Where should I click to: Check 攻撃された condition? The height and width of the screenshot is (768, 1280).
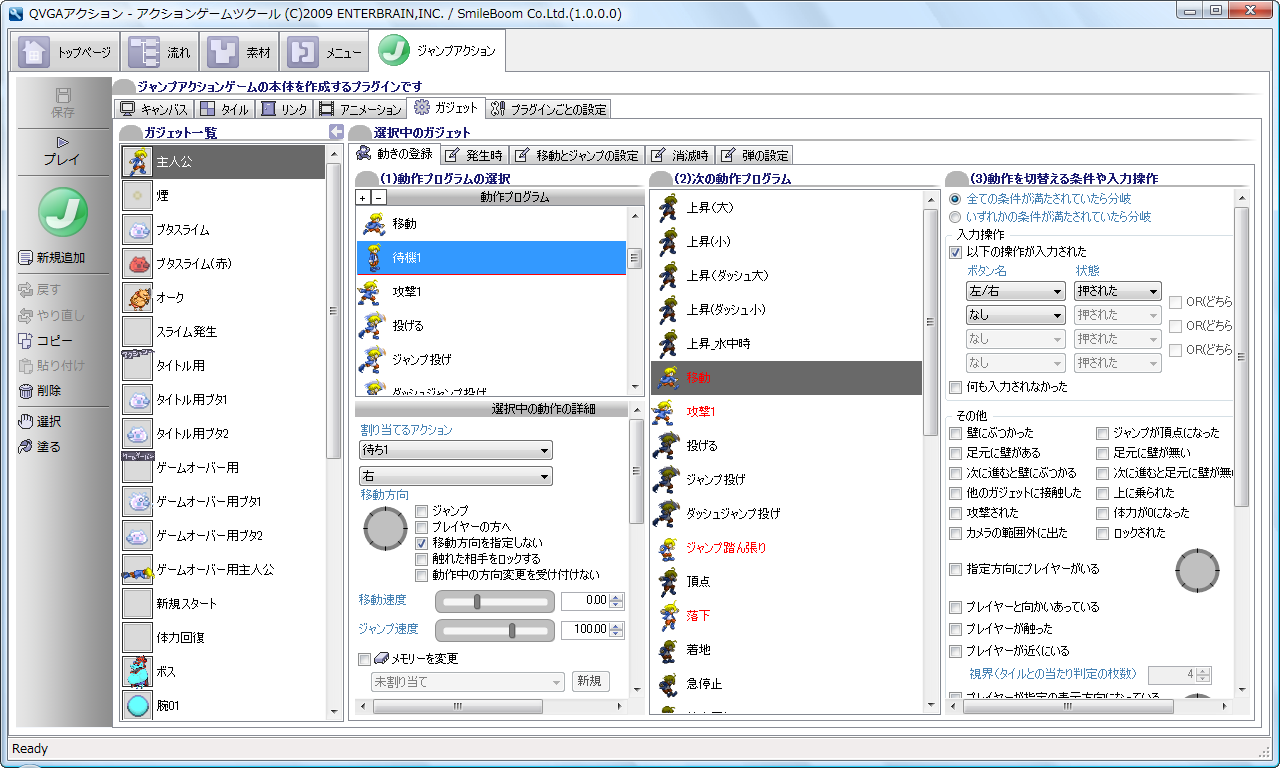[956, 513]
